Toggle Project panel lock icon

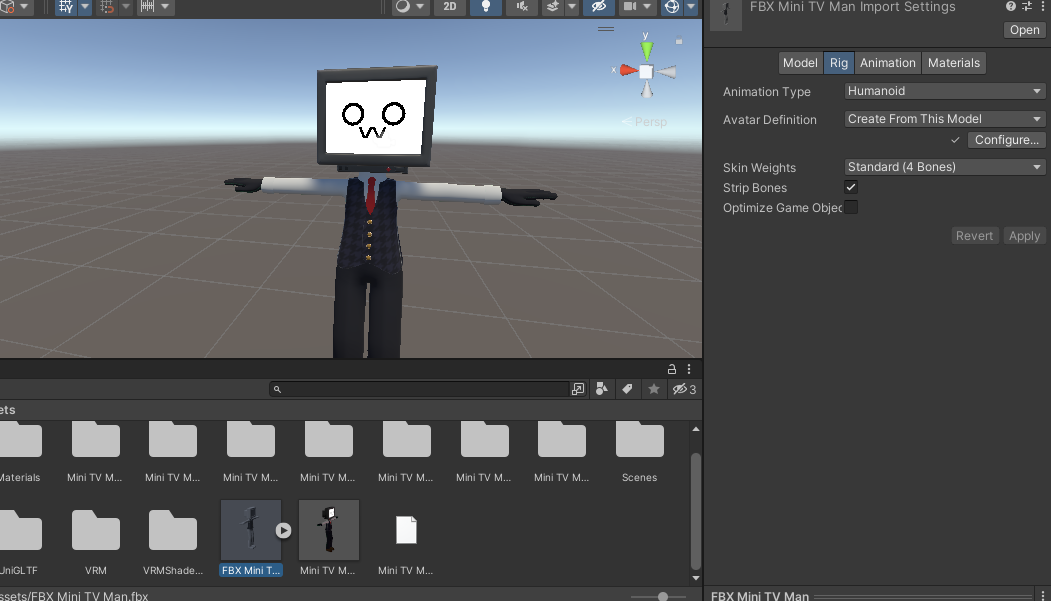pyautogui.click(x=672, y=369)
